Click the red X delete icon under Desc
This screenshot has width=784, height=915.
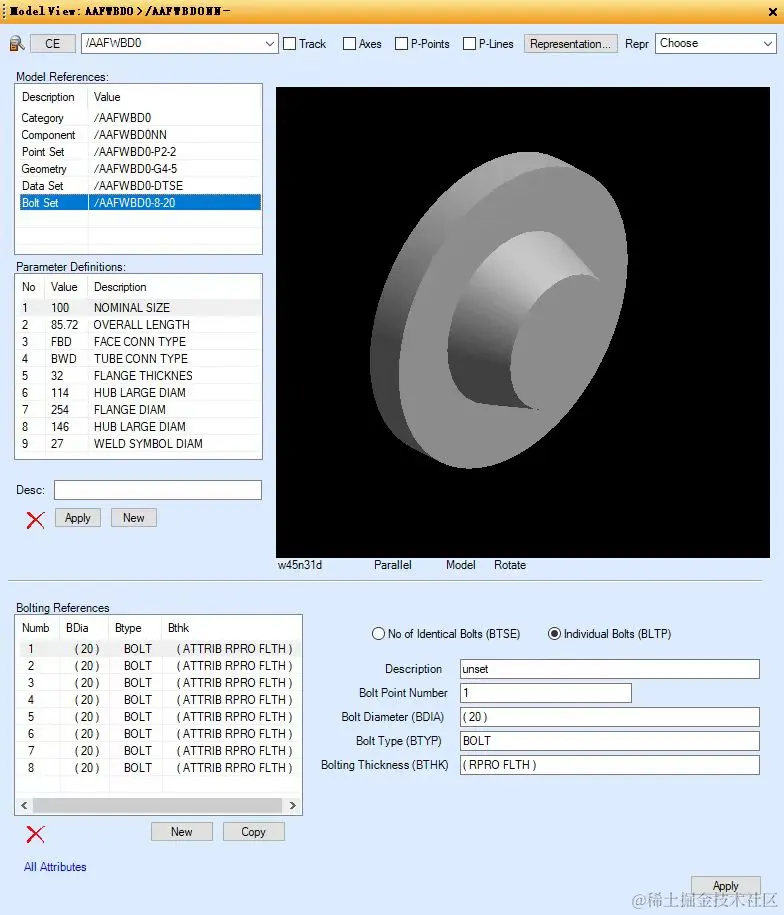point(36,519)
